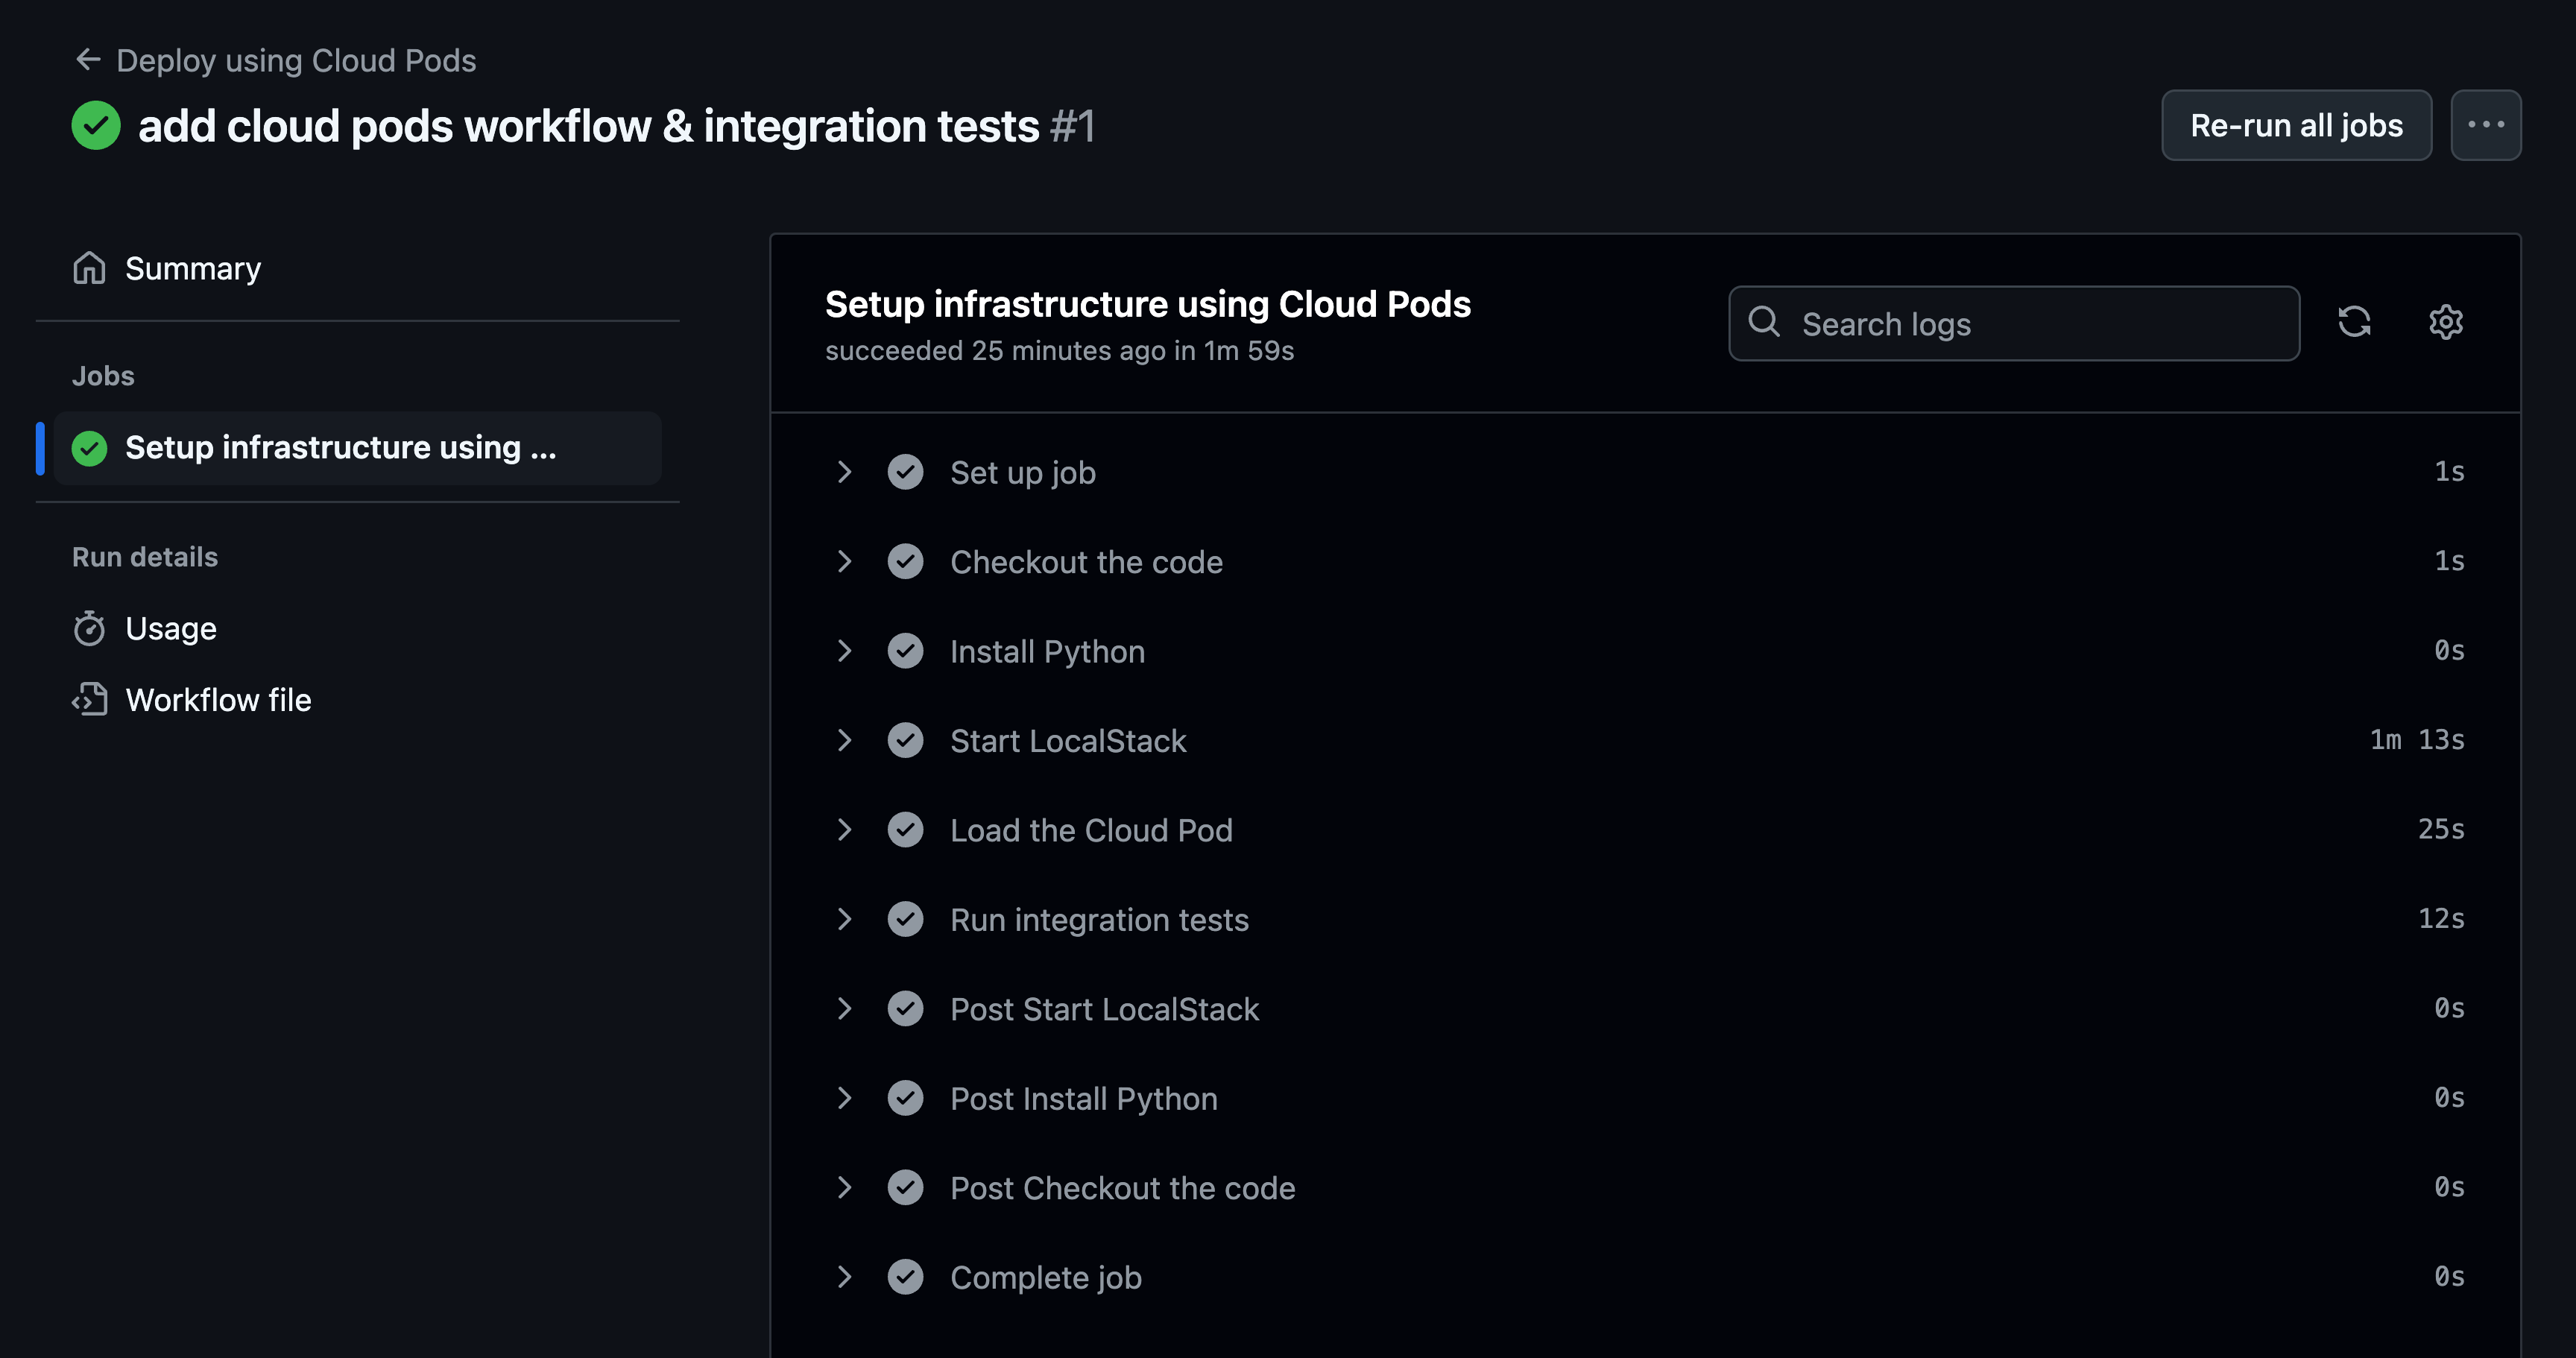Expand the Start LocalStack step logs
This screenshot has height=1358, width=2576.
click(x=845, y=740)
